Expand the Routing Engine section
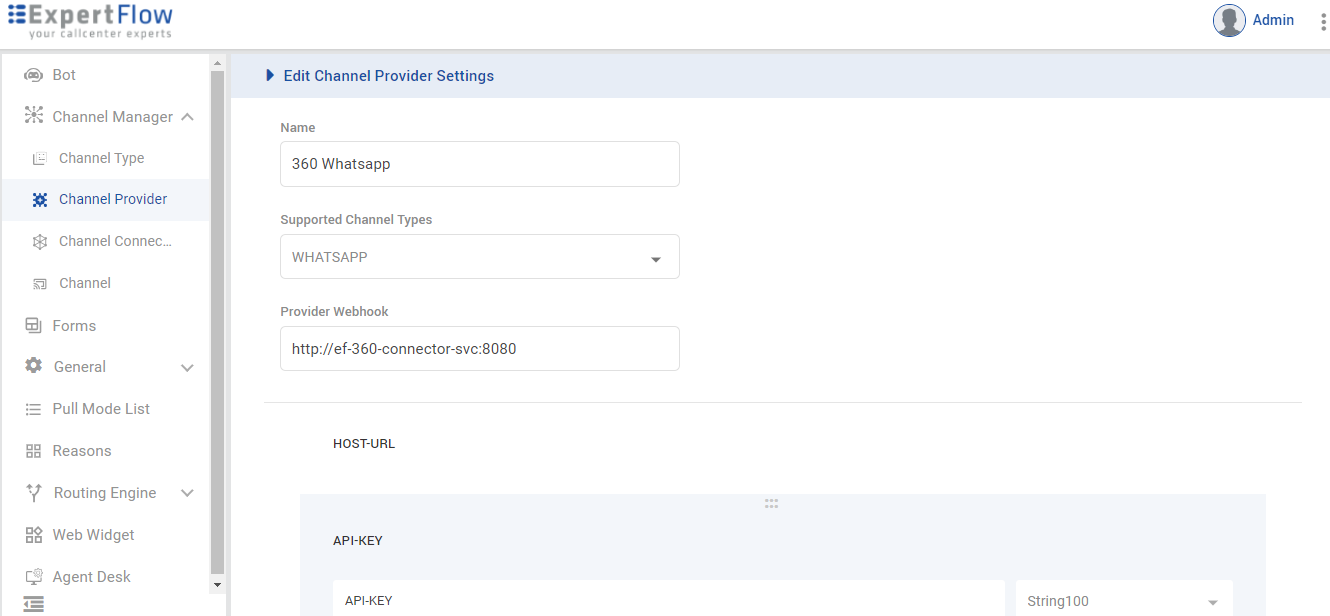Image resolution: width=1330 pixels, height=616 pixels. [187, 493]
